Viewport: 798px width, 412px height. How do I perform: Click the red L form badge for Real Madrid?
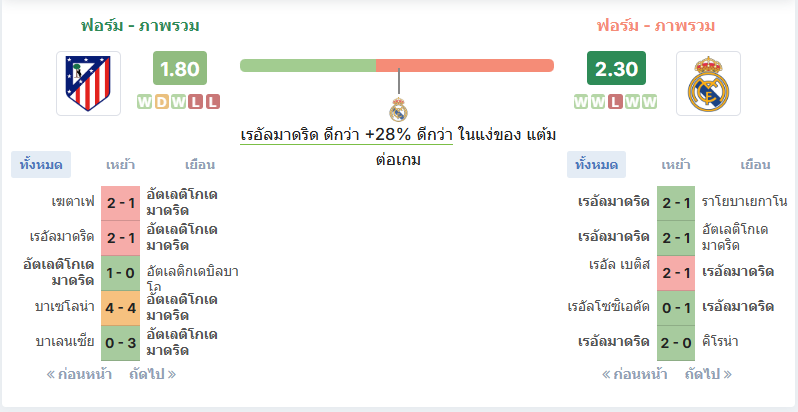point(615,102)
